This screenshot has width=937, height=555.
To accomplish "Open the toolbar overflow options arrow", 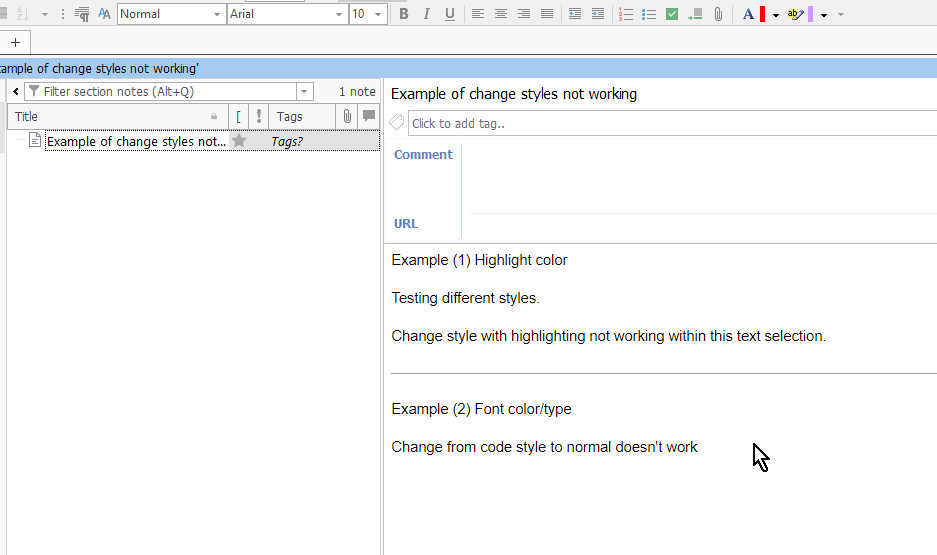I will pyautogui.click(x=841, y=15).
